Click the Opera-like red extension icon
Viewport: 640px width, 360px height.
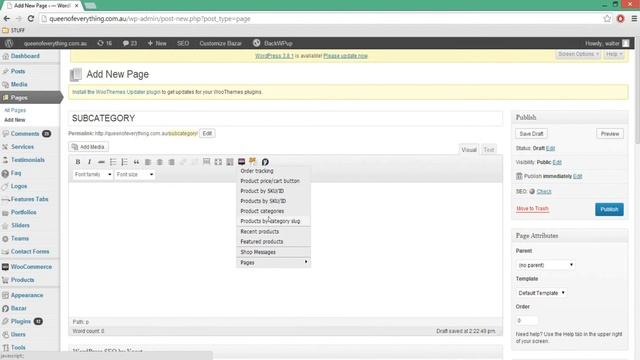pyautogui.click(x=620, y=18)
